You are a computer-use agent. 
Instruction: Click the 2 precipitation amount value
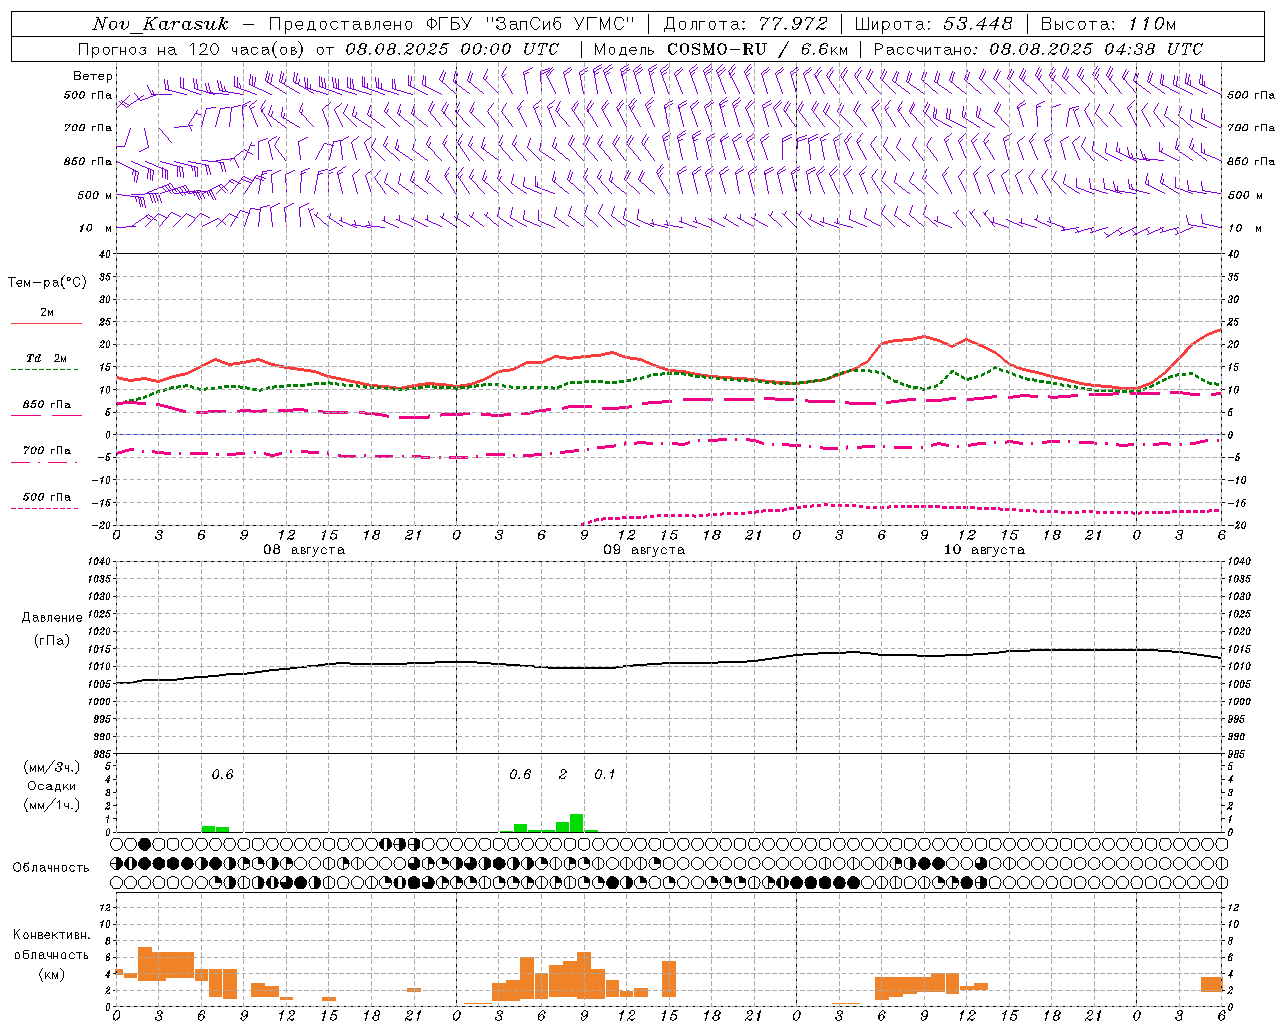click(563, 775)
